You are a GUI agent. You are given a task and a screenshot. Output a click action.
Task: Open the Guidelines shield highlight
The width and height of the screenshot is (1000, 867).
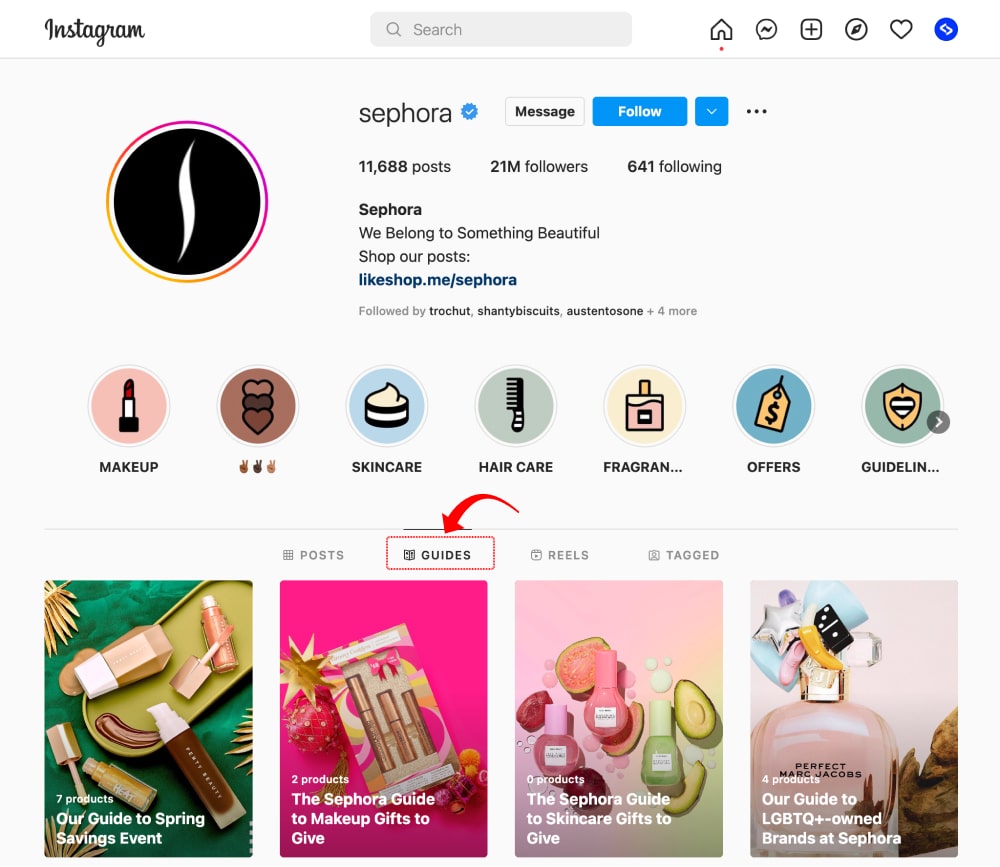point(901,406)
